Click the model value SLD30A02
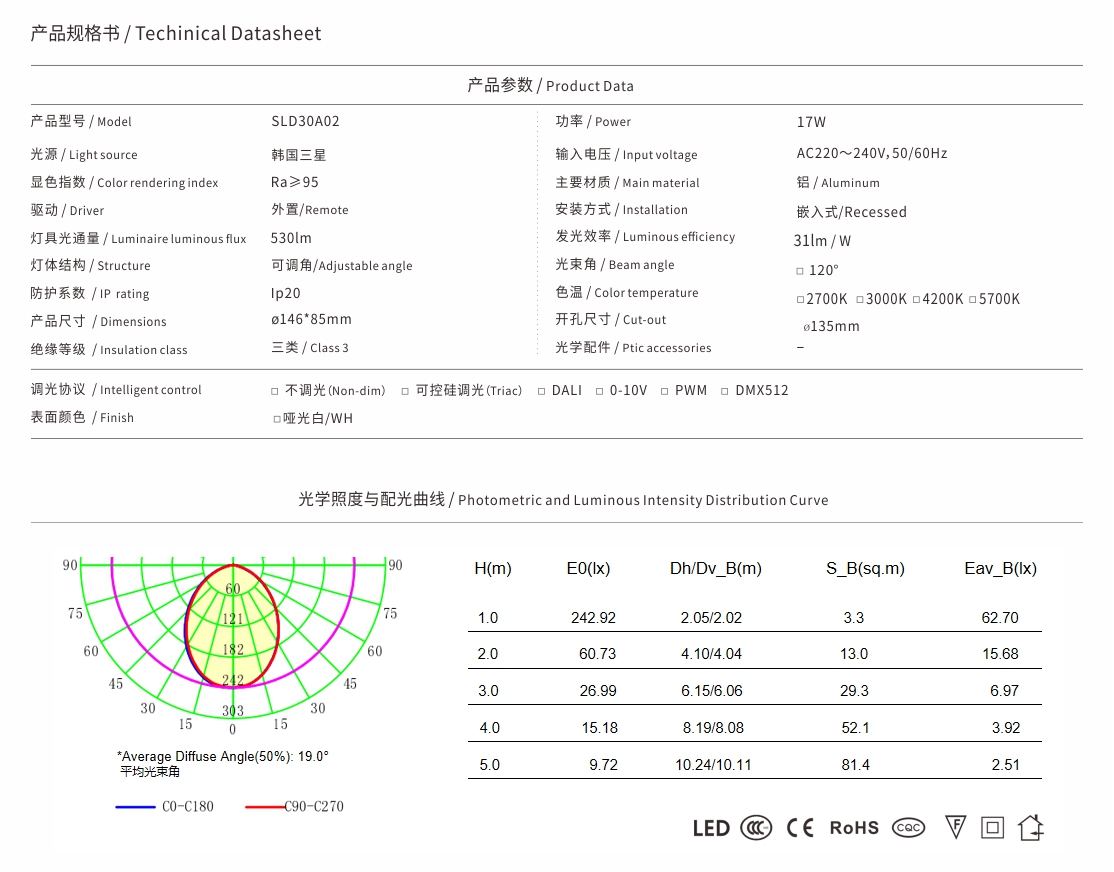The image size is (1114, 872). (305, 122)
